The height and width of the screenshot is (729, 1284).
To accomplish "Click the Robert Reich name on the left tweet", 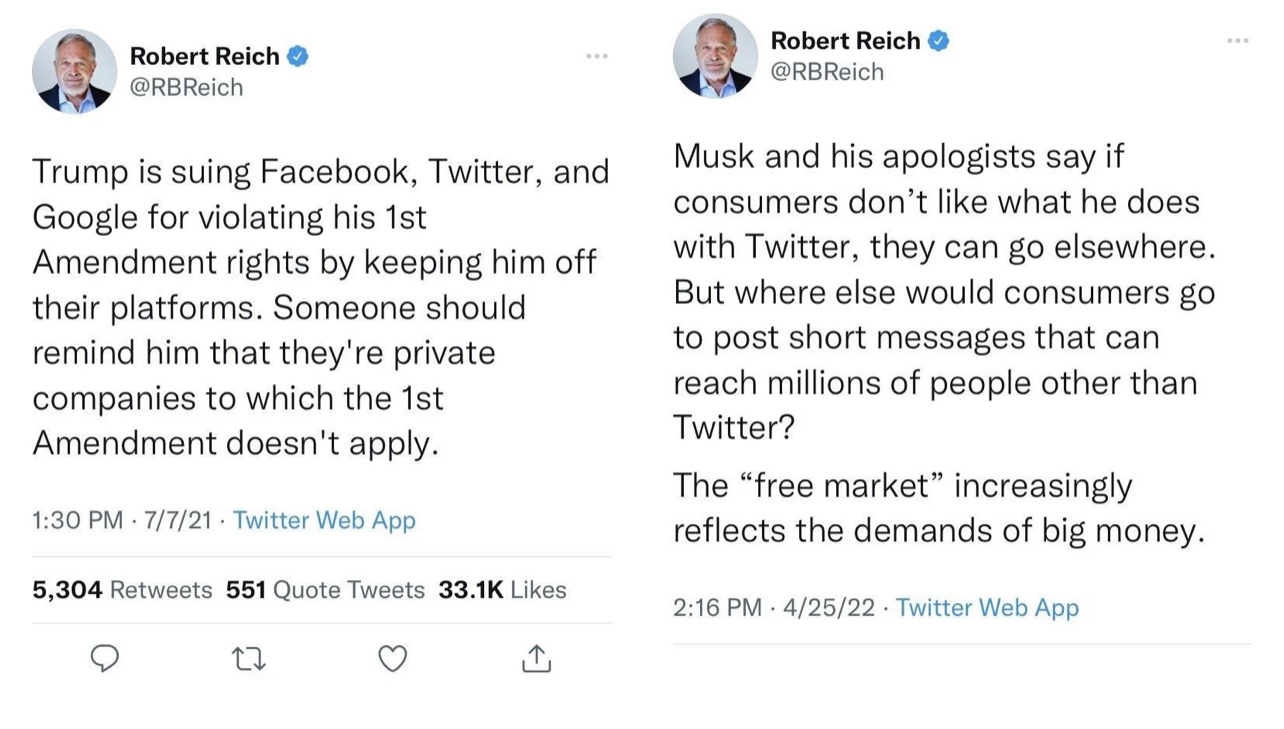I will point(204,57).
